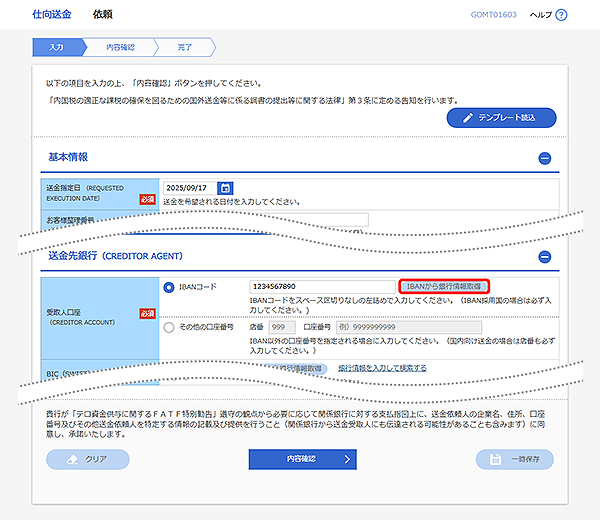Viewport: 600px width, 520px height.
Task: Collapse the 基本情報 section
Action: tap(545, 158)
